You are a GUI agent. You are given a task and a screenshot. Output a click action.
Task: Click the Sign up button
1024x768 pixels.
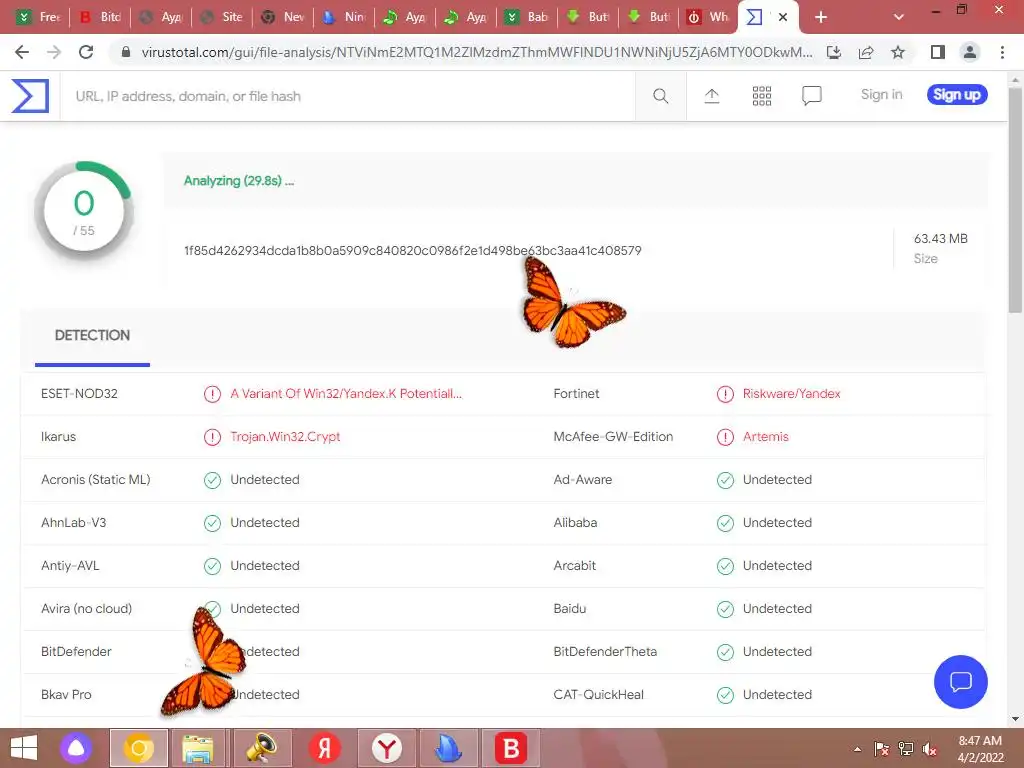(957, 95)
